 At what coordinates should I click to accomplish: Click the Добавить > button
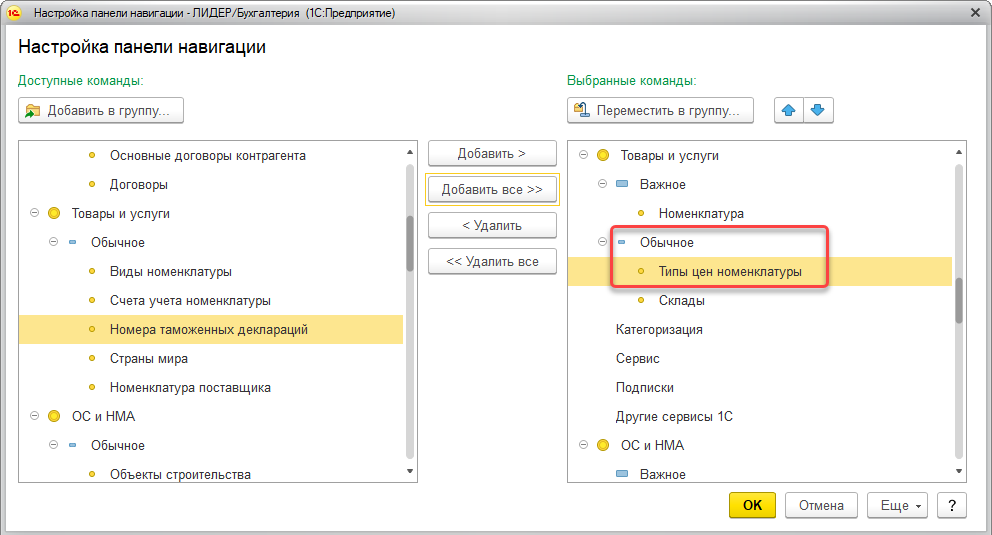[x=492, y=154]
